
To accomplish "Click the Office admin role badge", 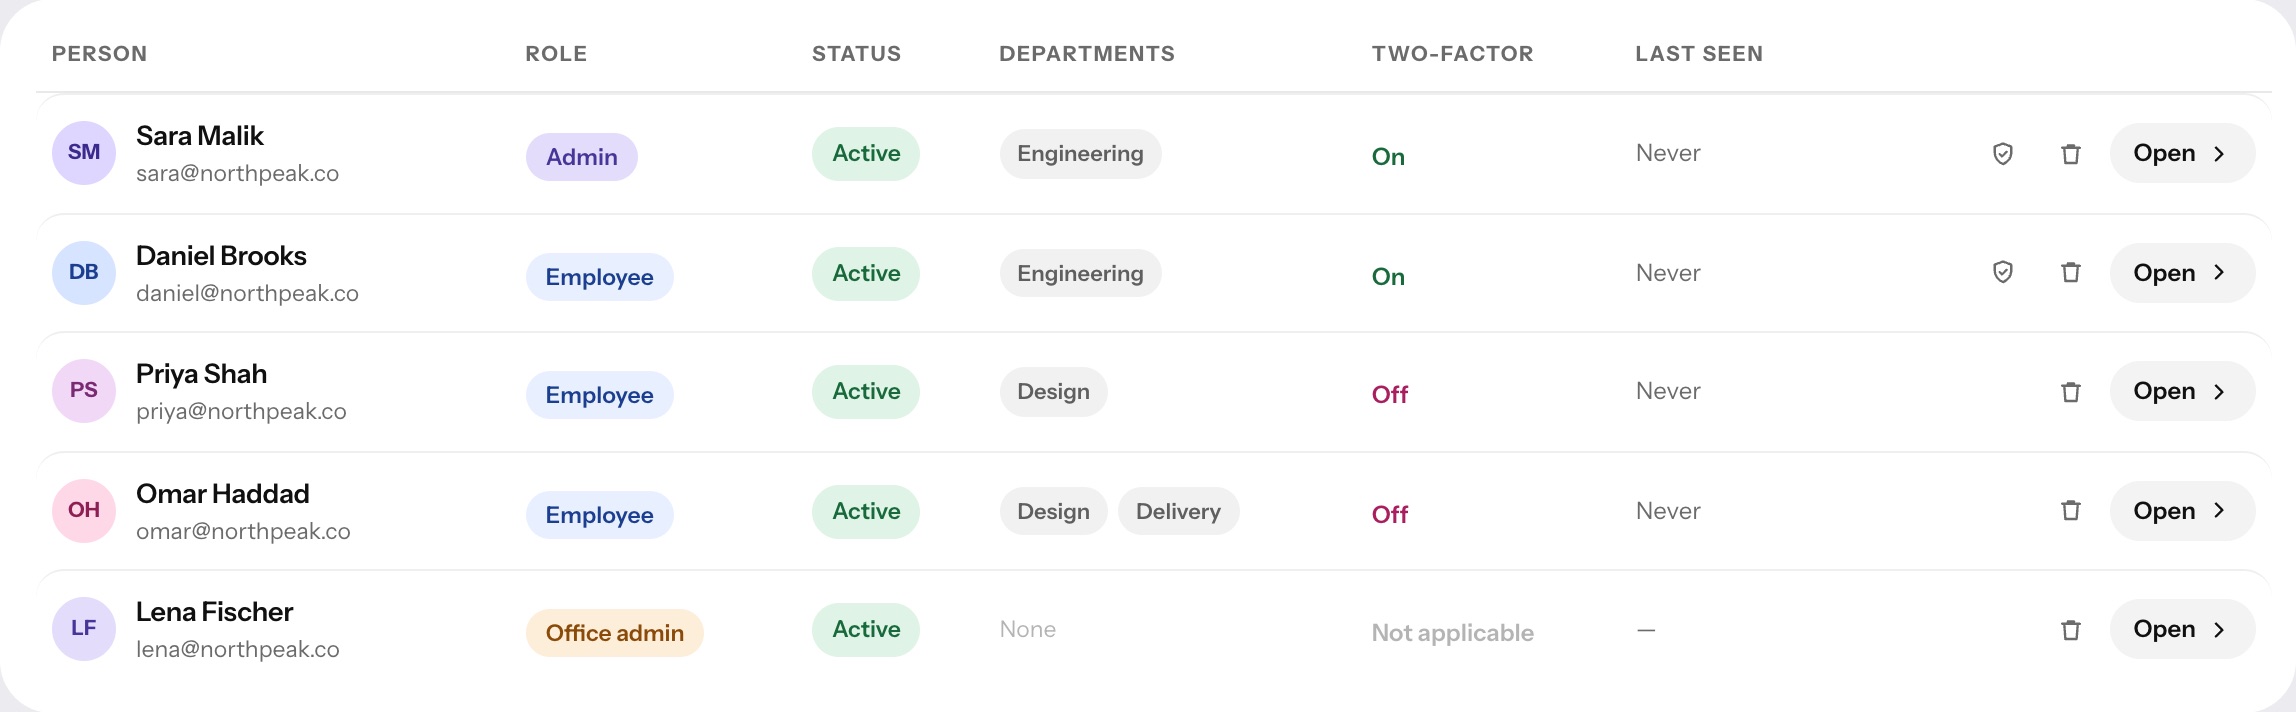I will click(615, 633).
